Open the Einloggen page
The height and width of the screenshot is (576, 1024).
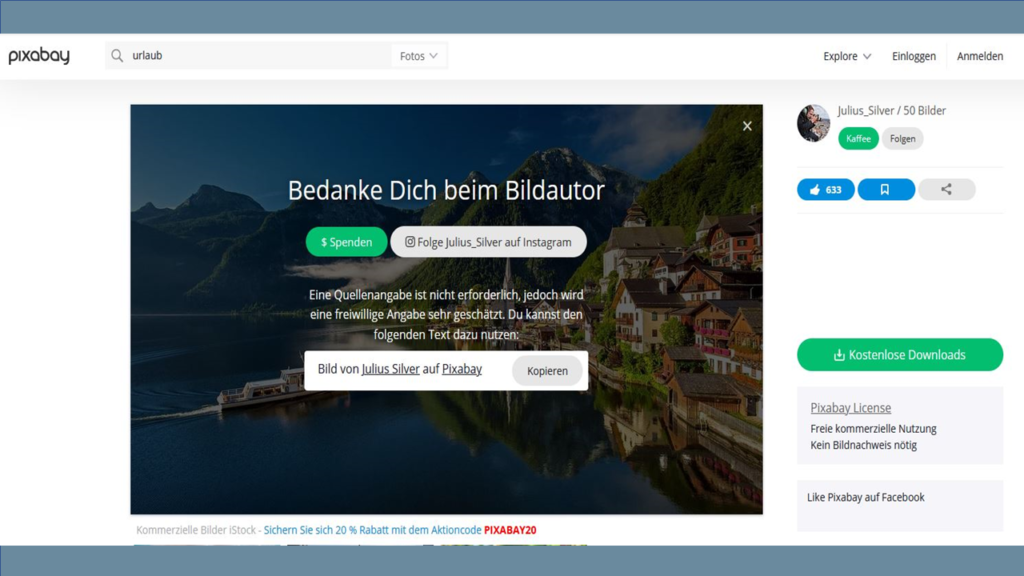914,56
